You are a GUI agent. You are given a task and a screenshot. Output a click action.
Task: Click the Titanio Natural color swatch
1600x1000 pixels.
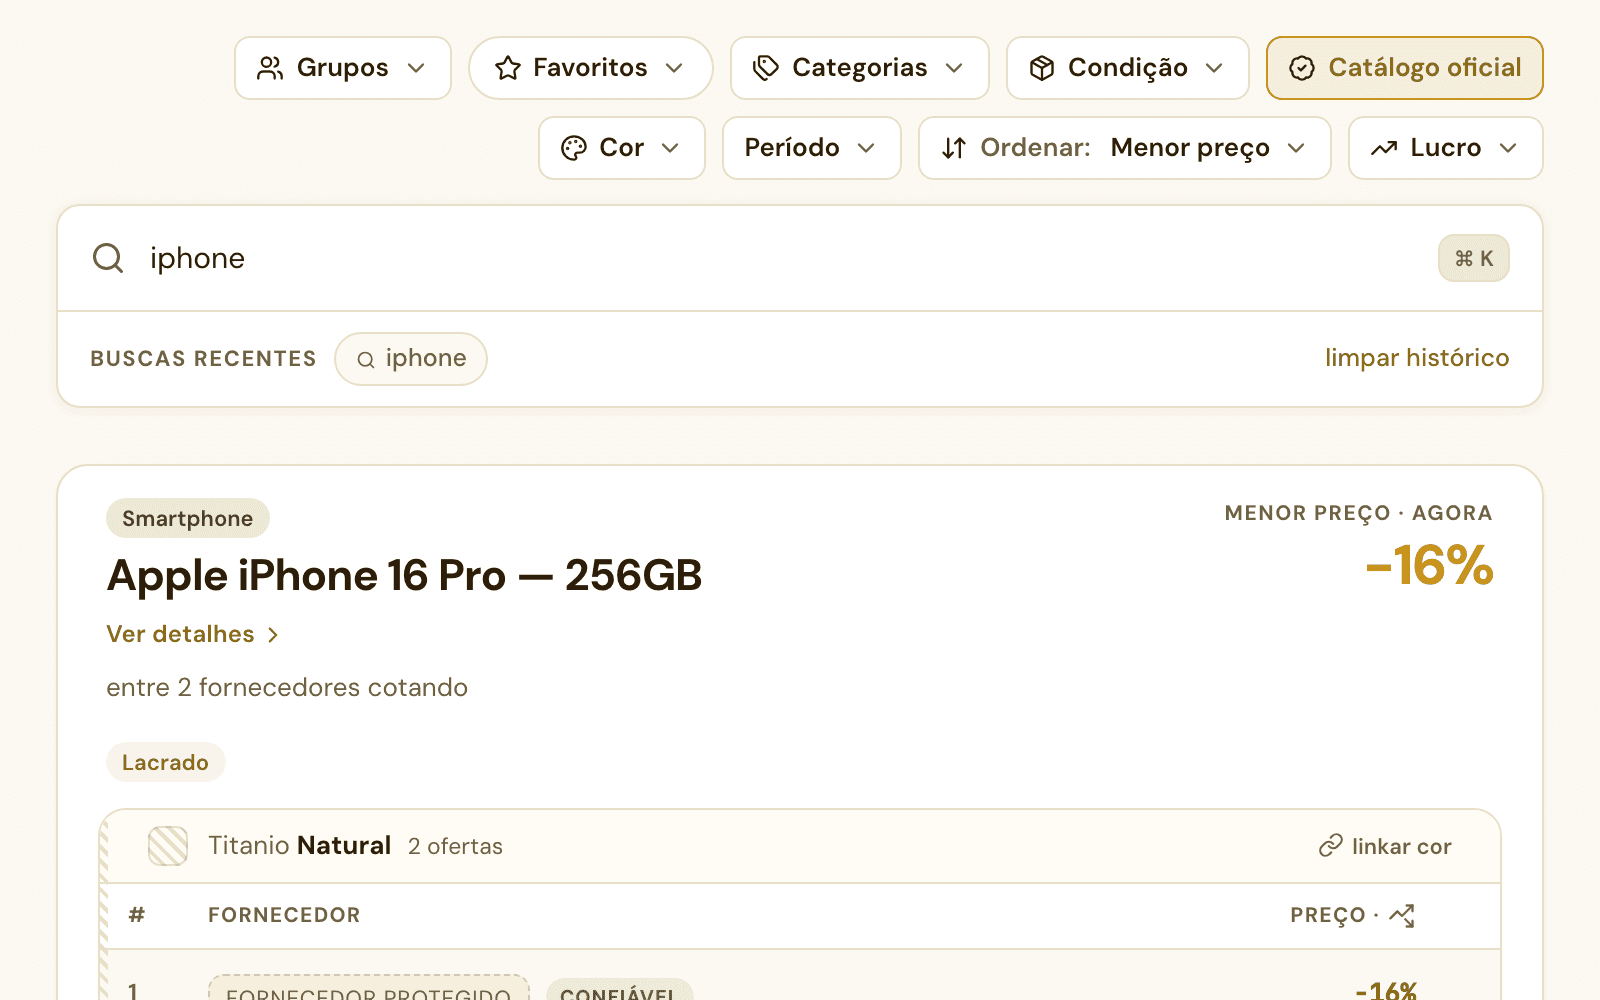tap(168, 846)
